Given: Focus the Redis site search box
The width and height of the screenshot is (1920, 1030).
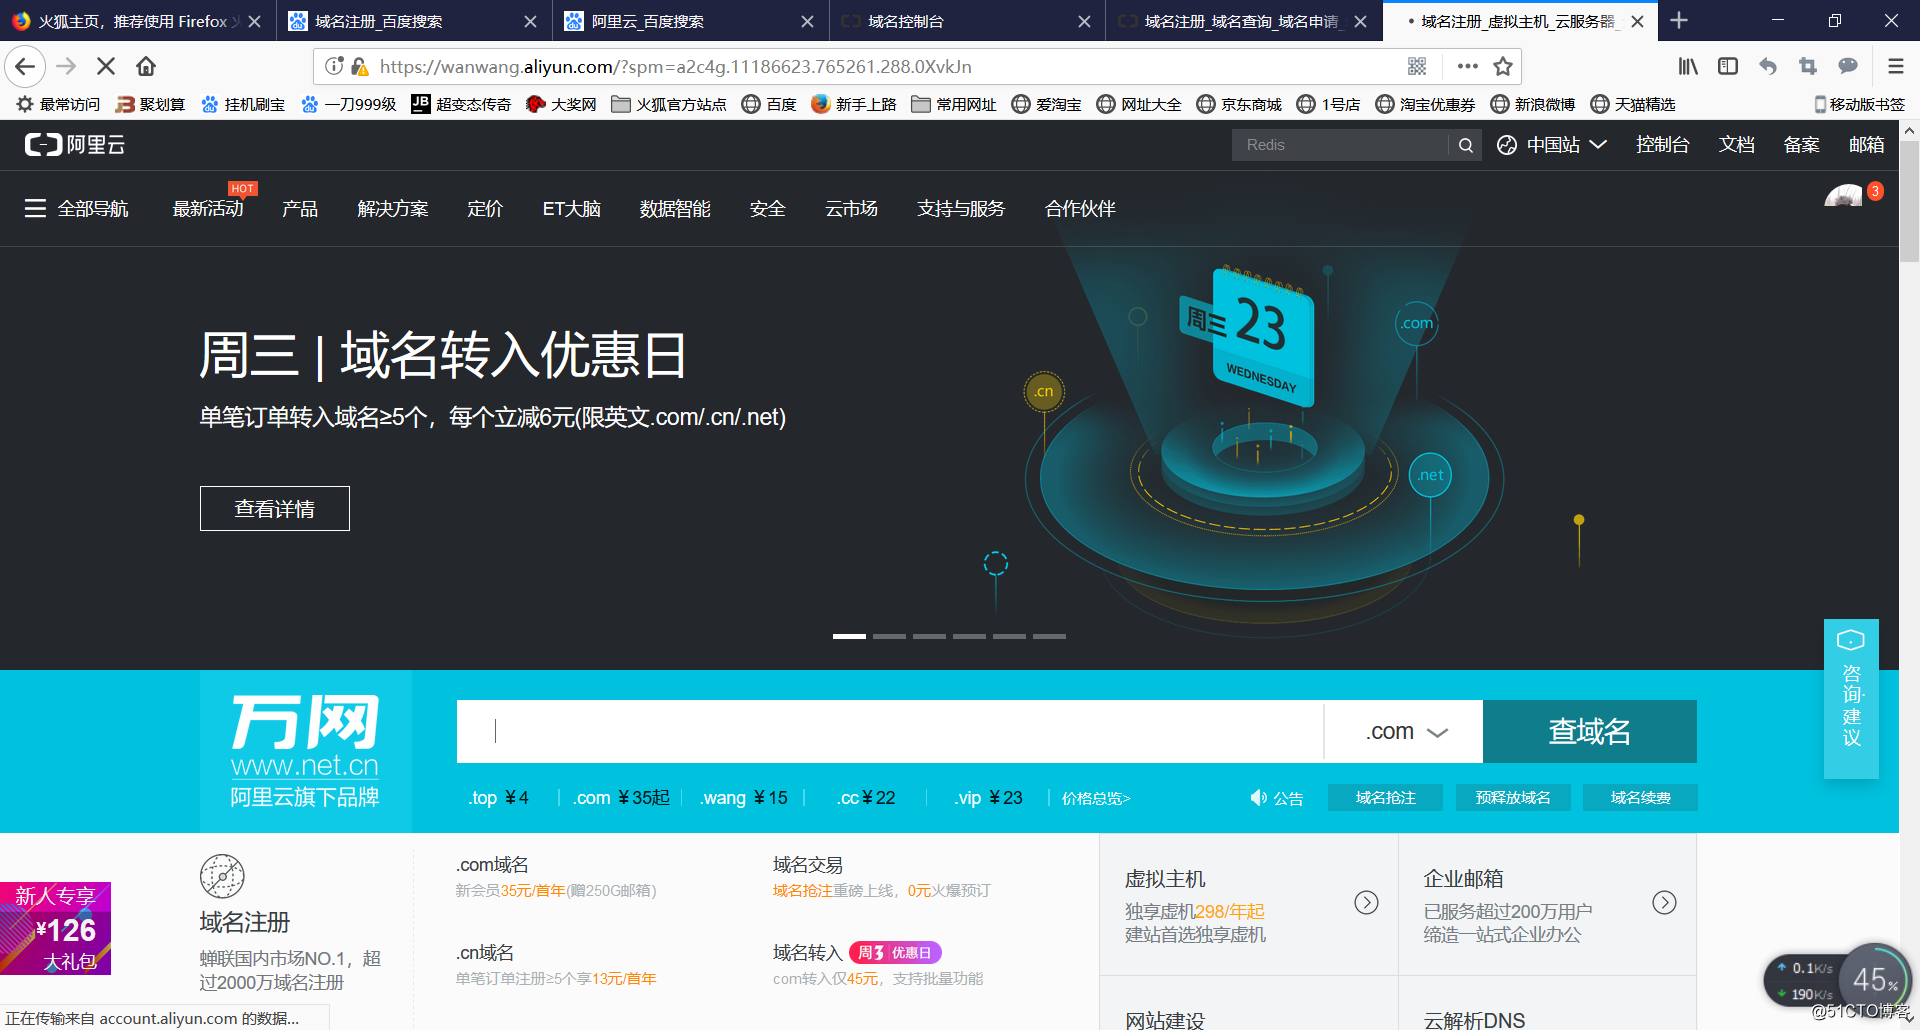Looking at the screenshot, I should (x=1342, y=145).
